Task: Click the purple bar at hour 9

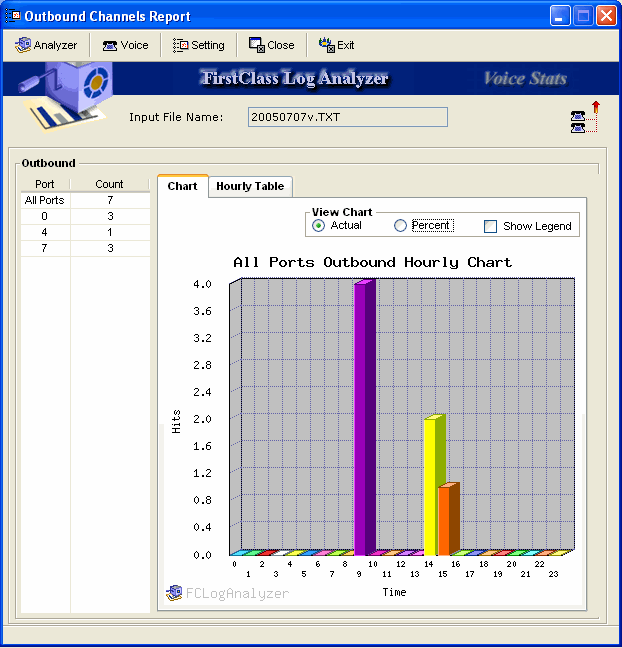Action: (362, 420)
